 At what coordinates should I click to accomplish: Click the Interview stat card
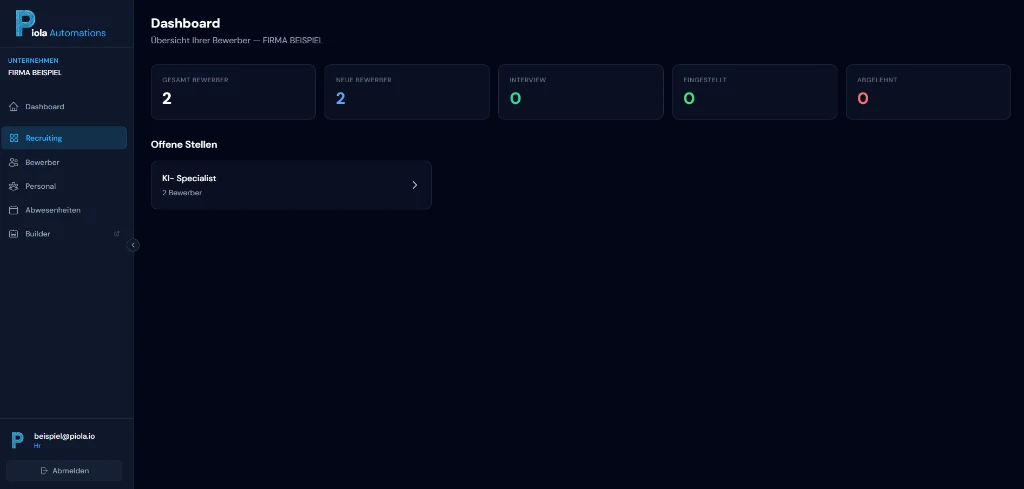[581, 92]
